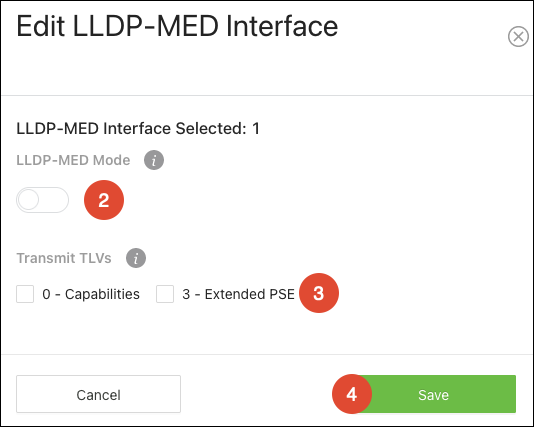Screen dimensions: 534x427
Task: Click the red step 4 callout badge
Action: click(352, 394)
